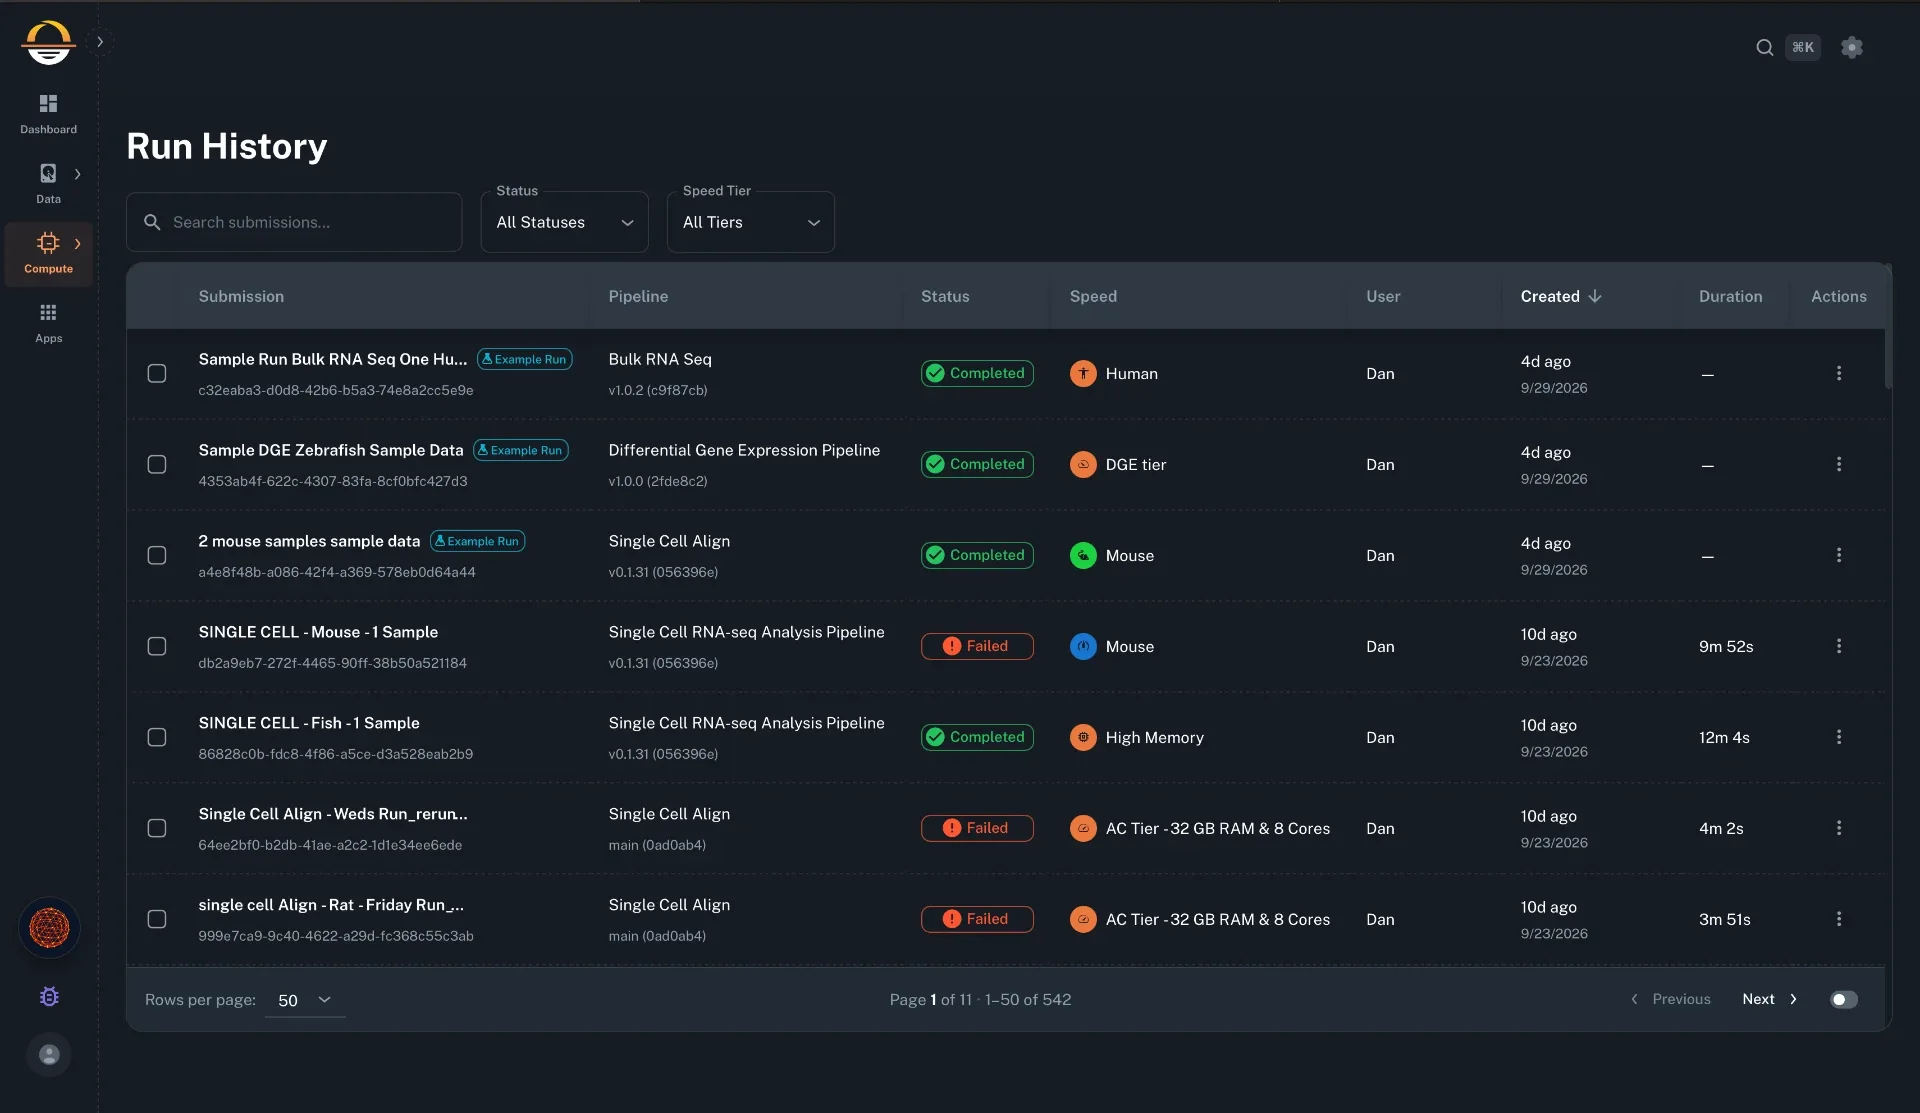Select the Sample DGE Zebrafish row checkbox
This screenshot has width=1920, height=1113.
tap(157, 464)
